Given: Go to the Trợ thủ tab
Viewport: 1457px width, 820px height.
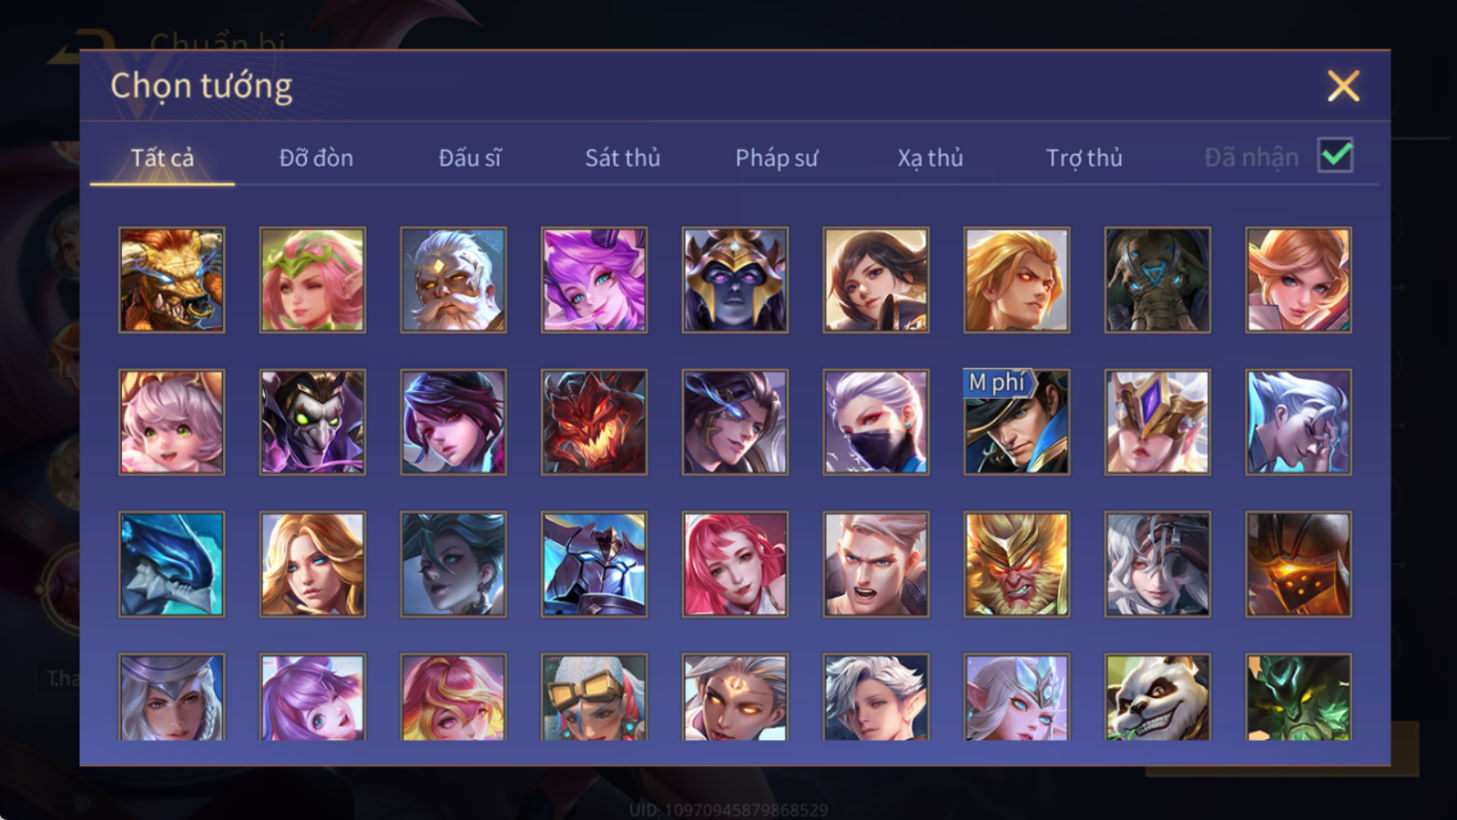Looking at the screenshot, I should (1084, 158).
